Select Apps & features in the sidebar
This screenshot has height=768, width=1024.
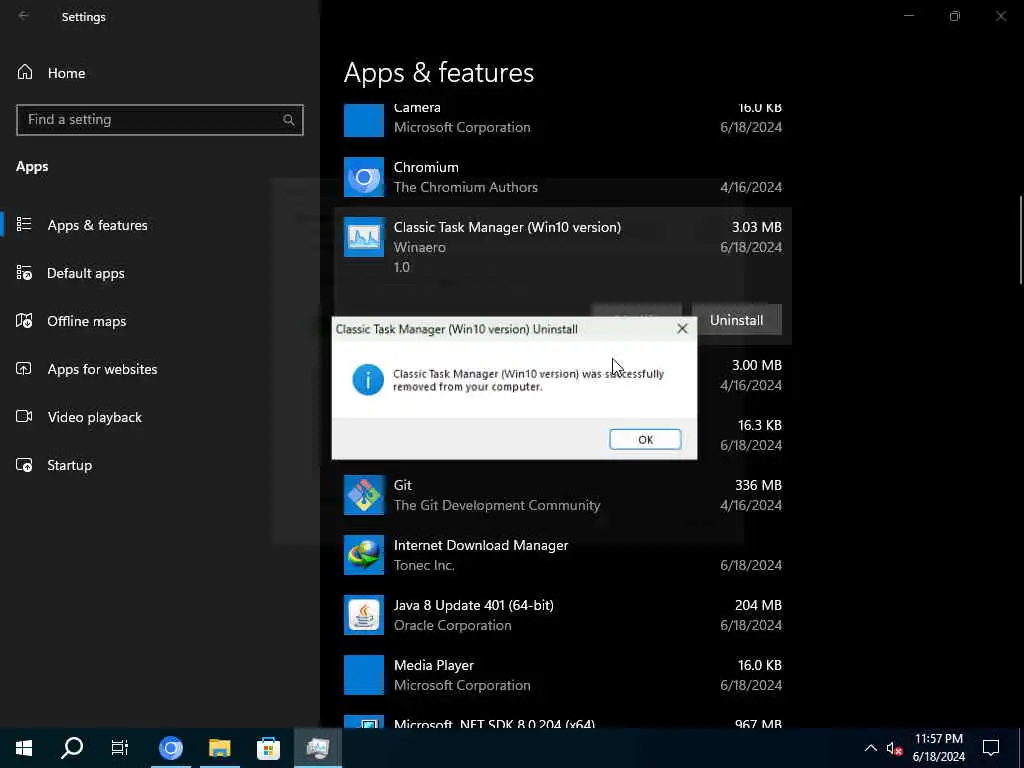click(97, 225)
